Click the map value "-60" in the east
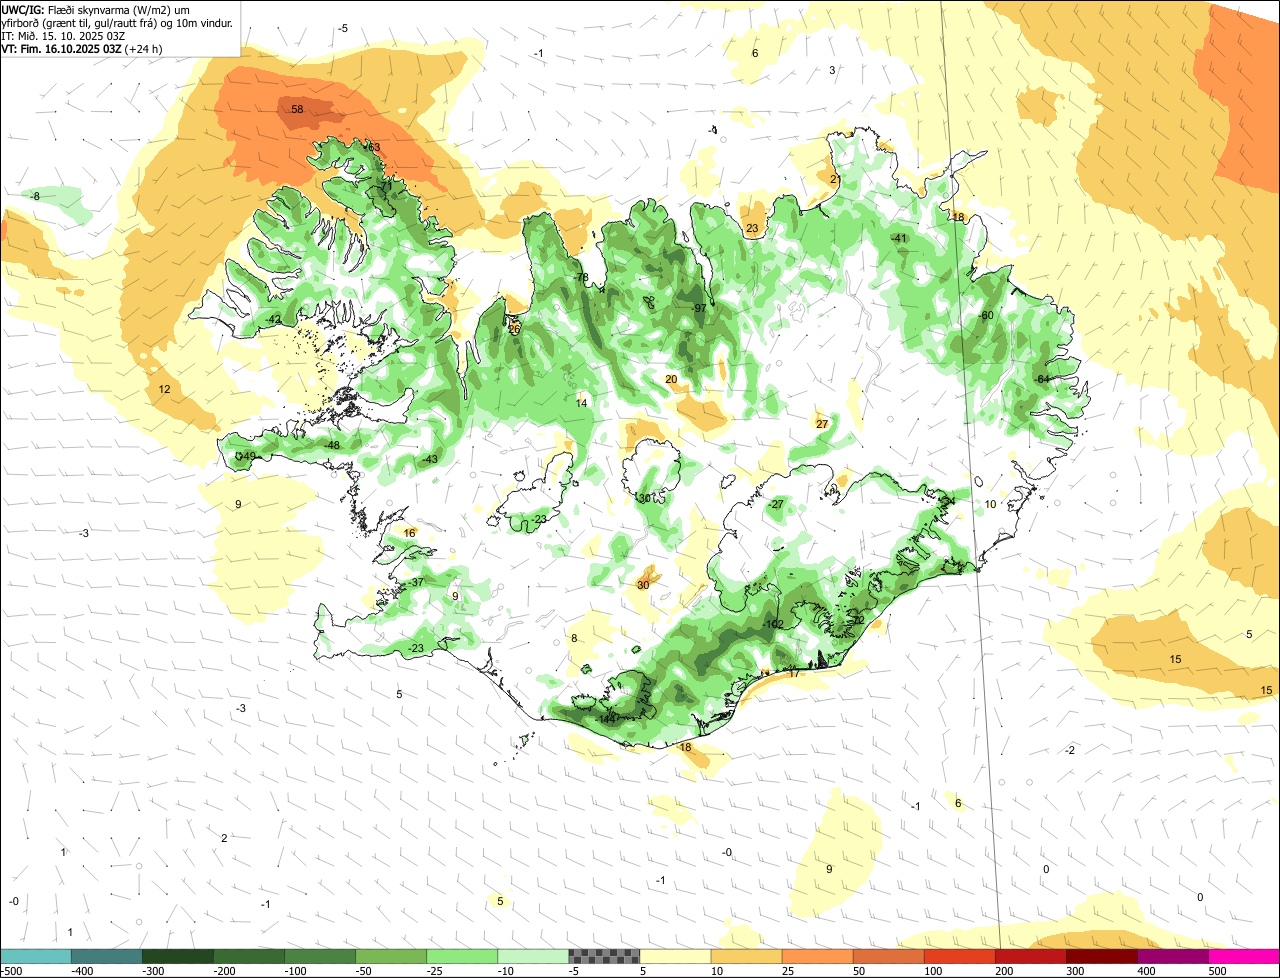 [x=986, y=316]
